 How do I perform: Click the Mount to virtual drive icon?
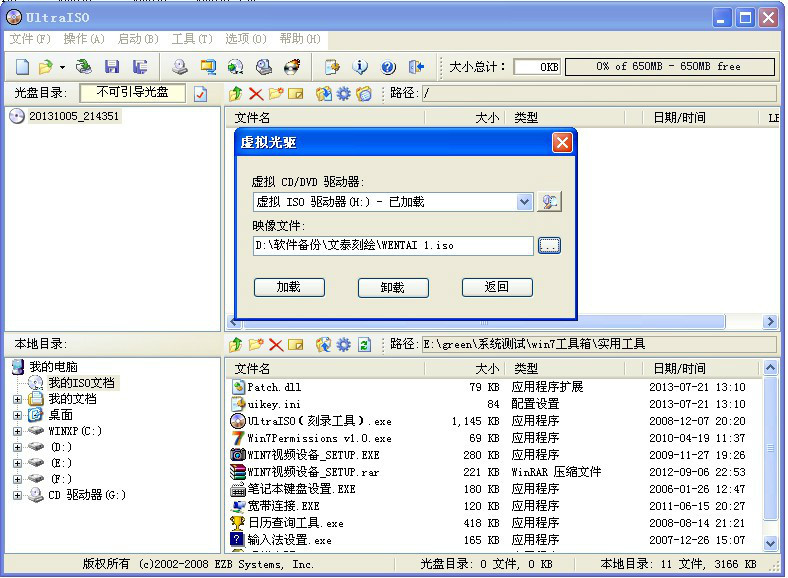264,66
